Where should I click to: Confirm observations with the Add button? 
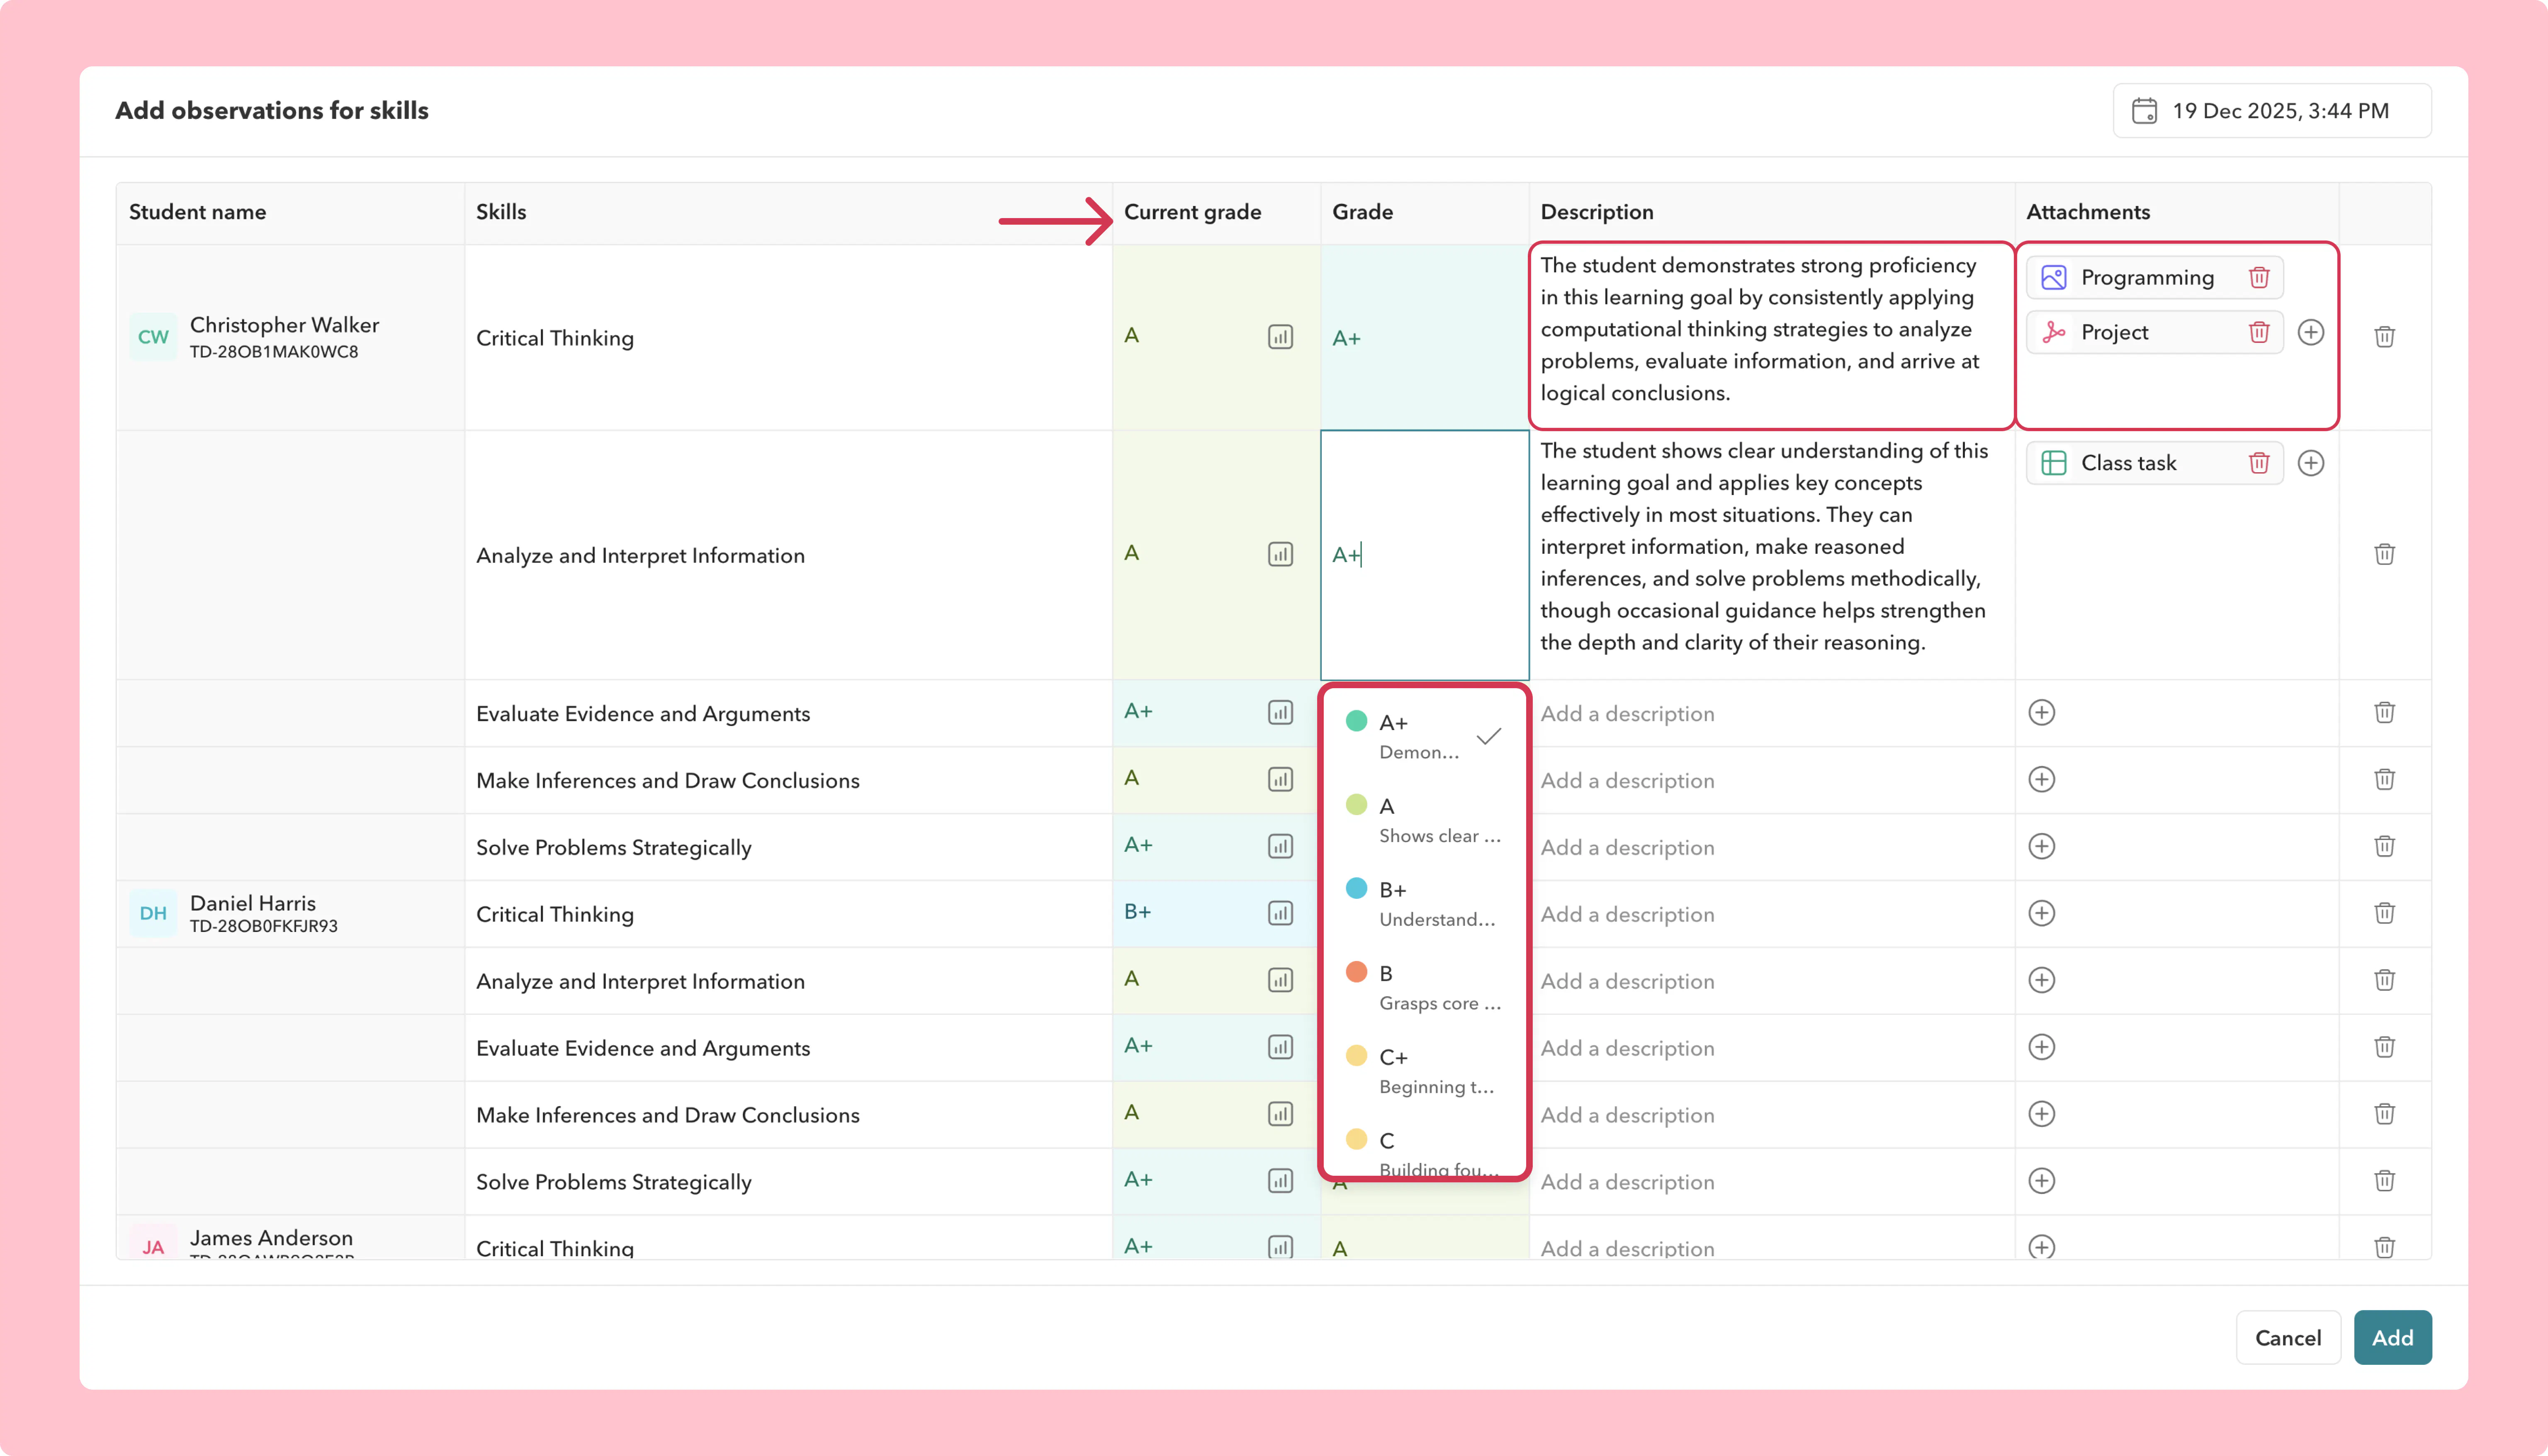point(2393,1338)
